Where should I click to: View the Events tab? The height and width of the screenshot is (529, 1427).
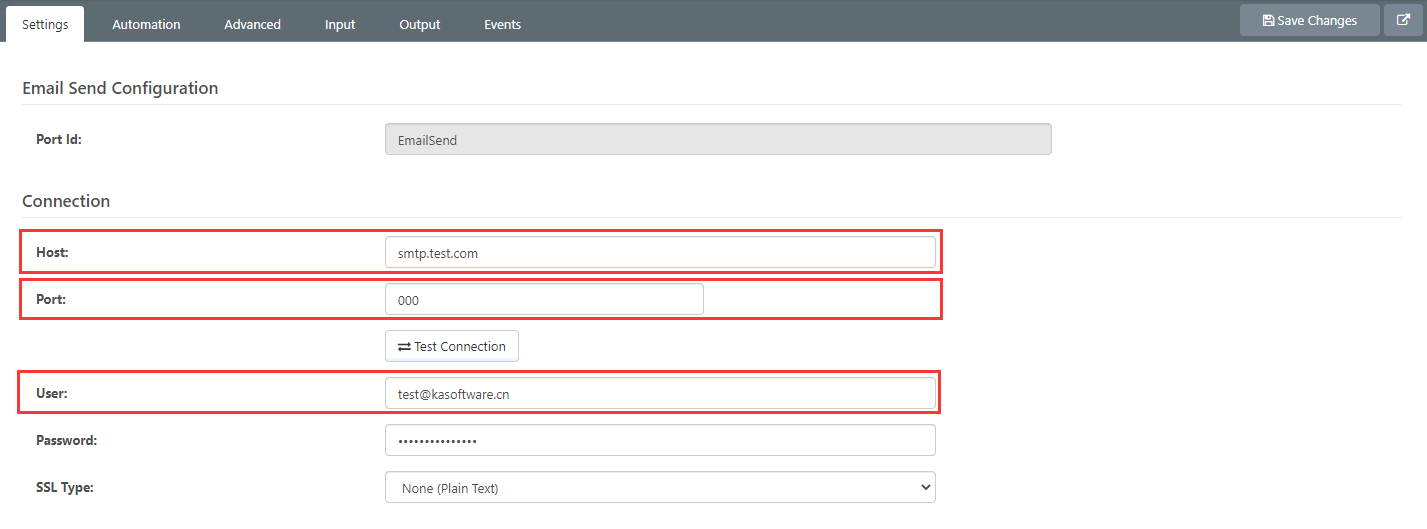[x=502, y=24]
